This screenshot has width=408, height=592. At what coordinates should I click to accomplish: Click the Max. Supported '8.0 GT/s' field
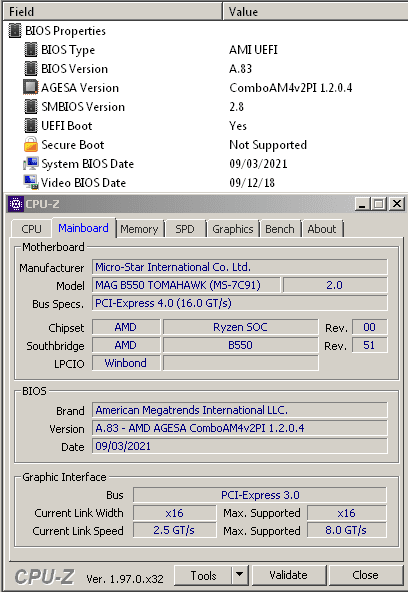347,530
